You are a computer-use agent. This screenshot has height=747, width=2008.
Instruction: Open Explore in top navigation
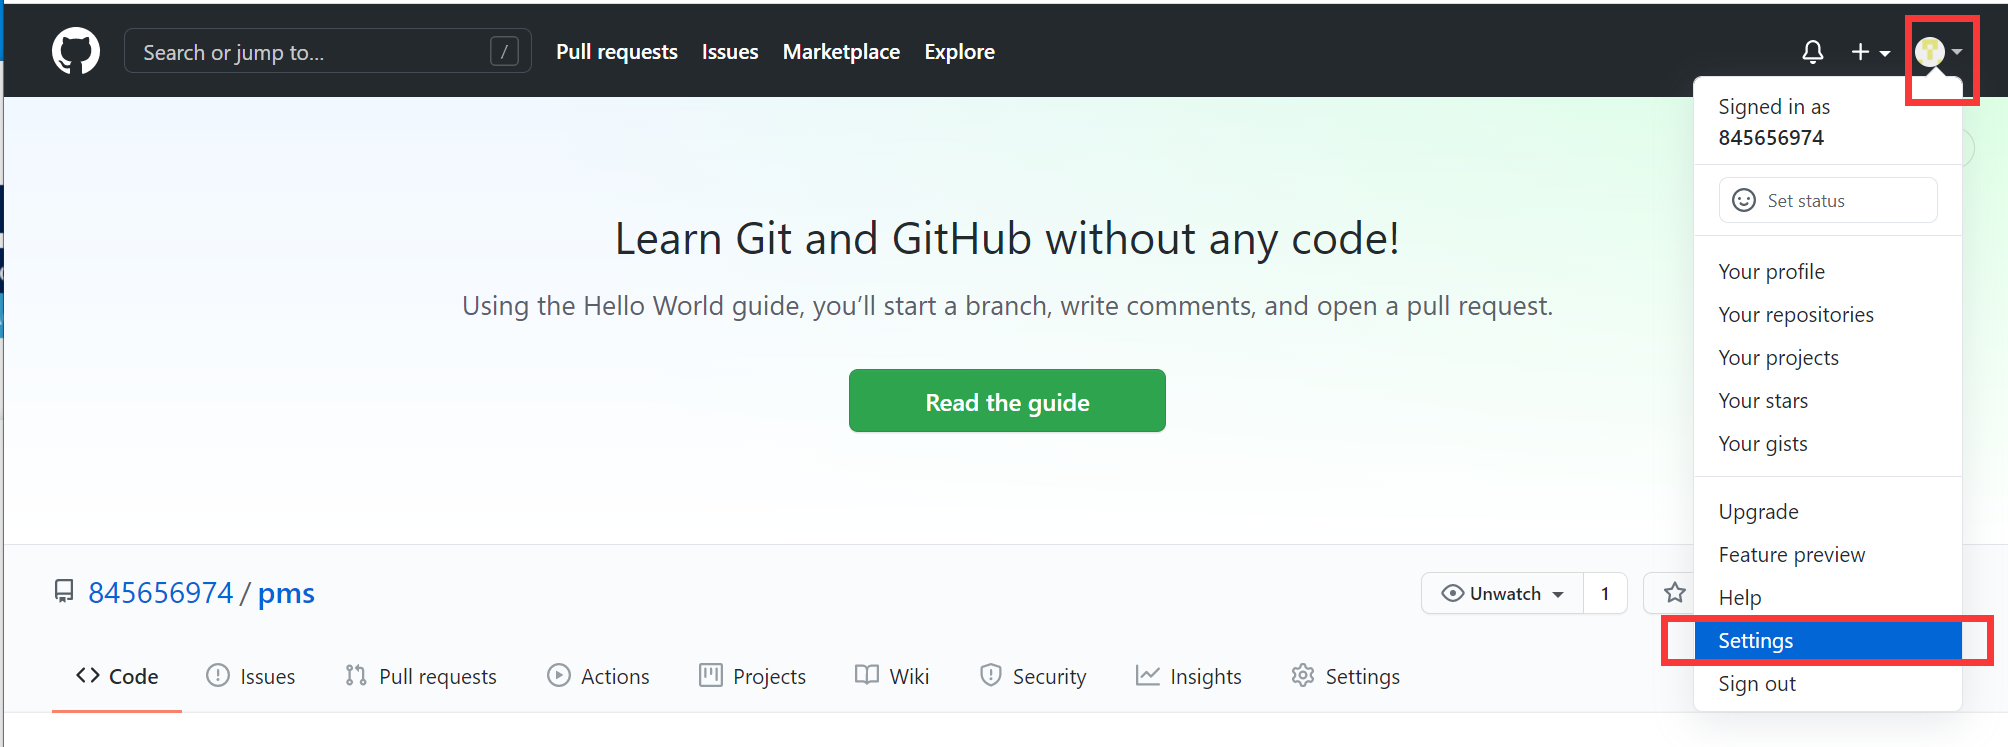(959, 51)
